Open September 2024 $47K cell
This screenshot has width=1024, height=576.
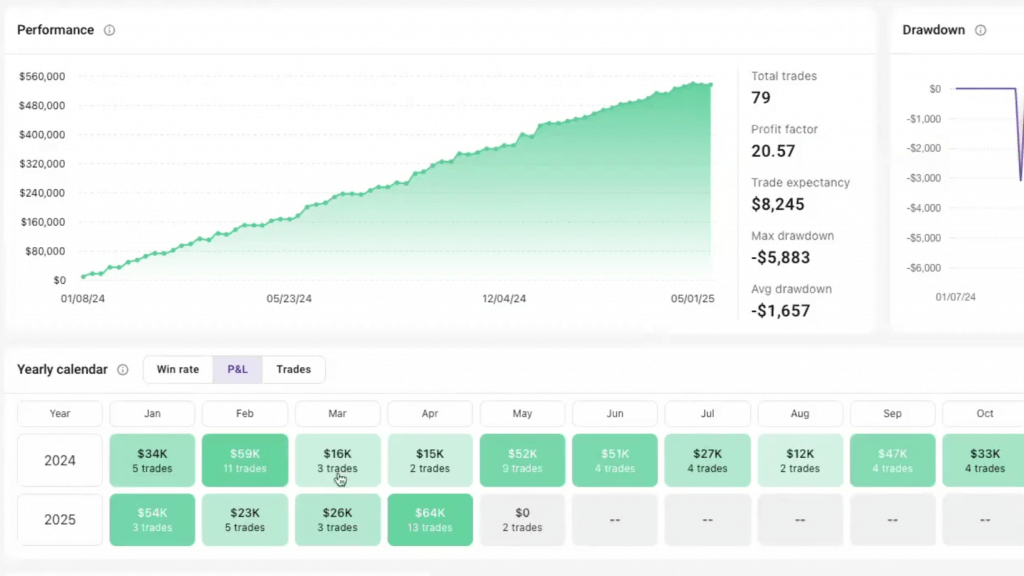892,460
